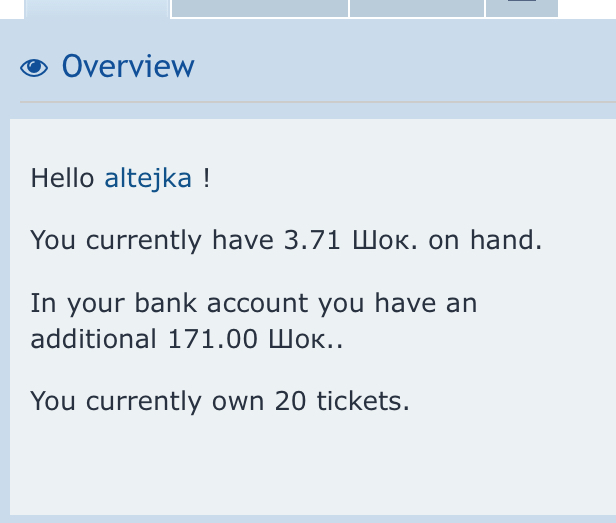The width and height of the screenshot is (616, 523).
Task: Open the narrow fourth tab with icon
Action: click(x=520, y=8)
